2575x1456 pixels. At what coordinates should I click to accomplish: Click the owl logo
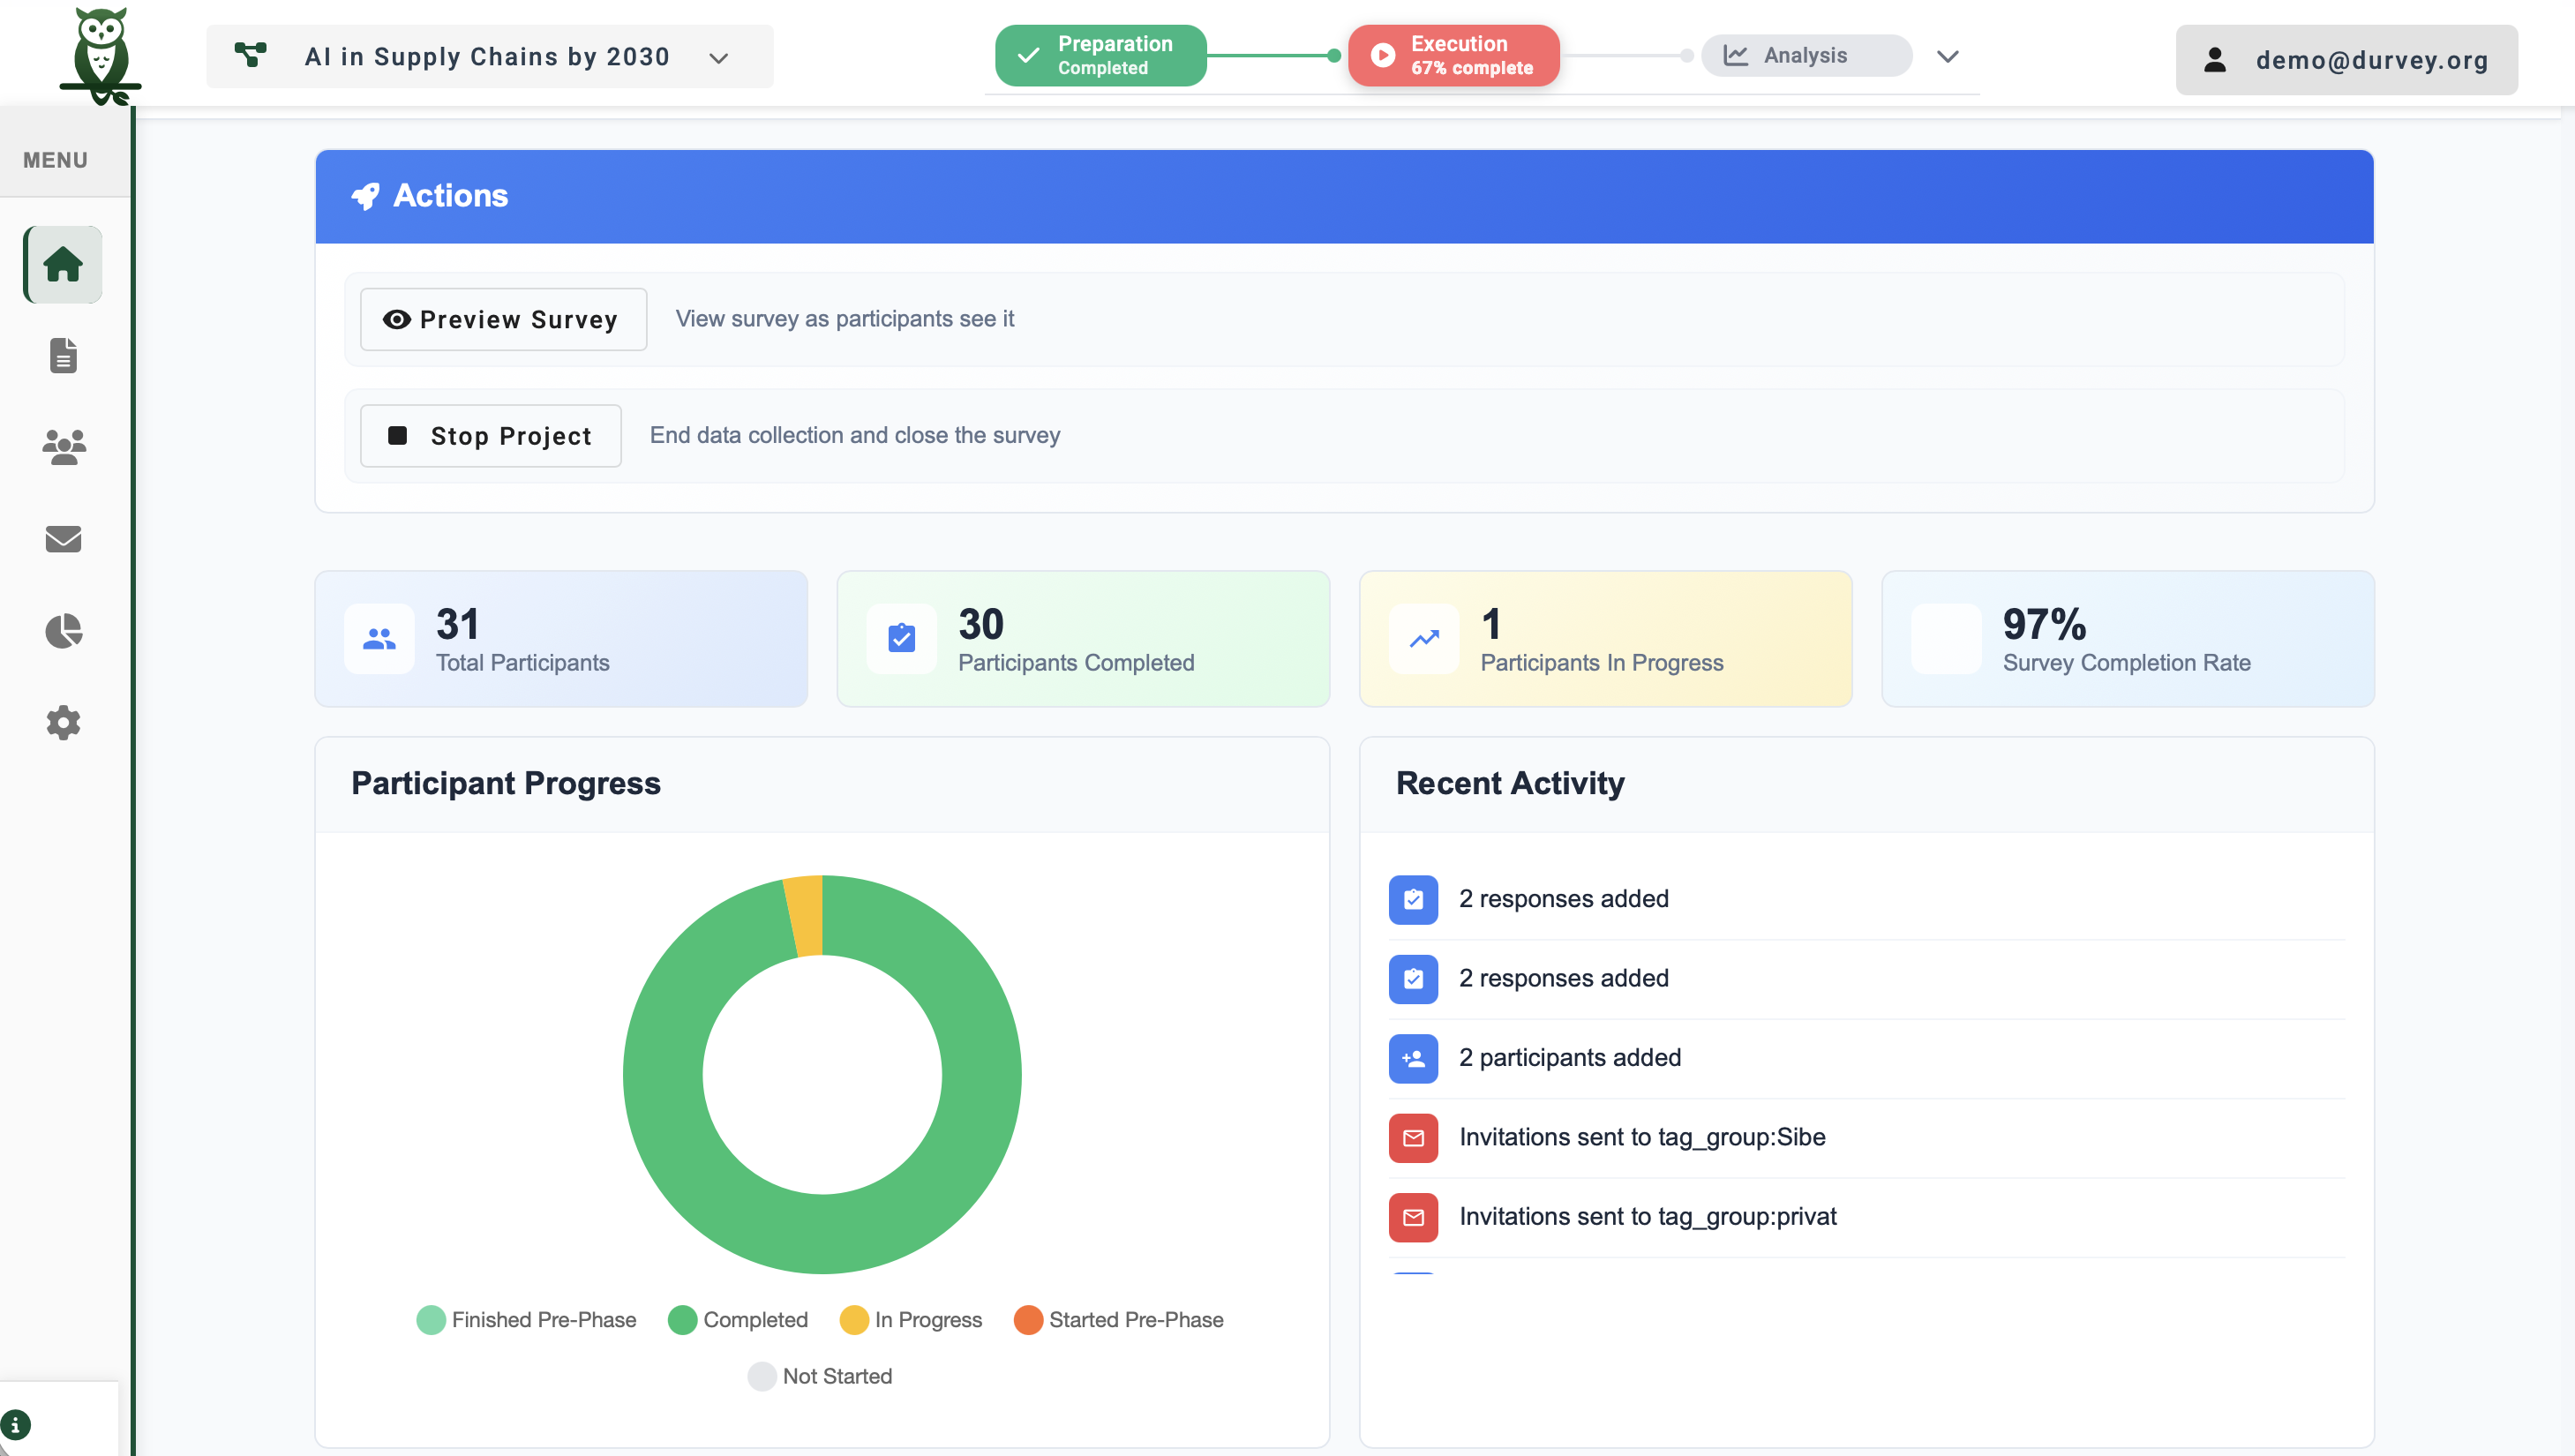[x=100, y=55]
